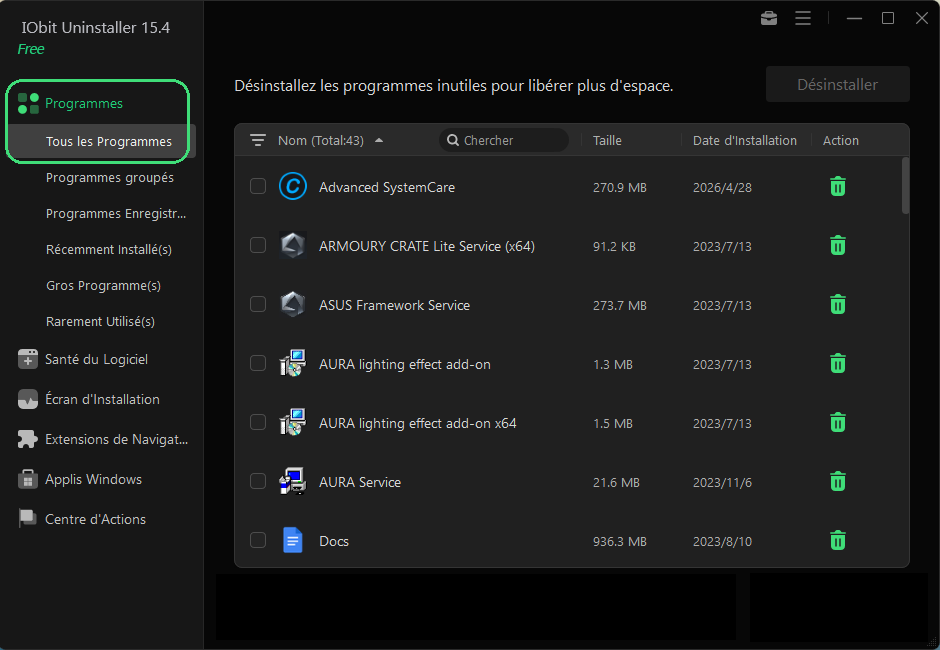Viewport: 940px width, 650px height.
Task: Click trash icon for Advanced SystemCare
Action: point(837,186)
